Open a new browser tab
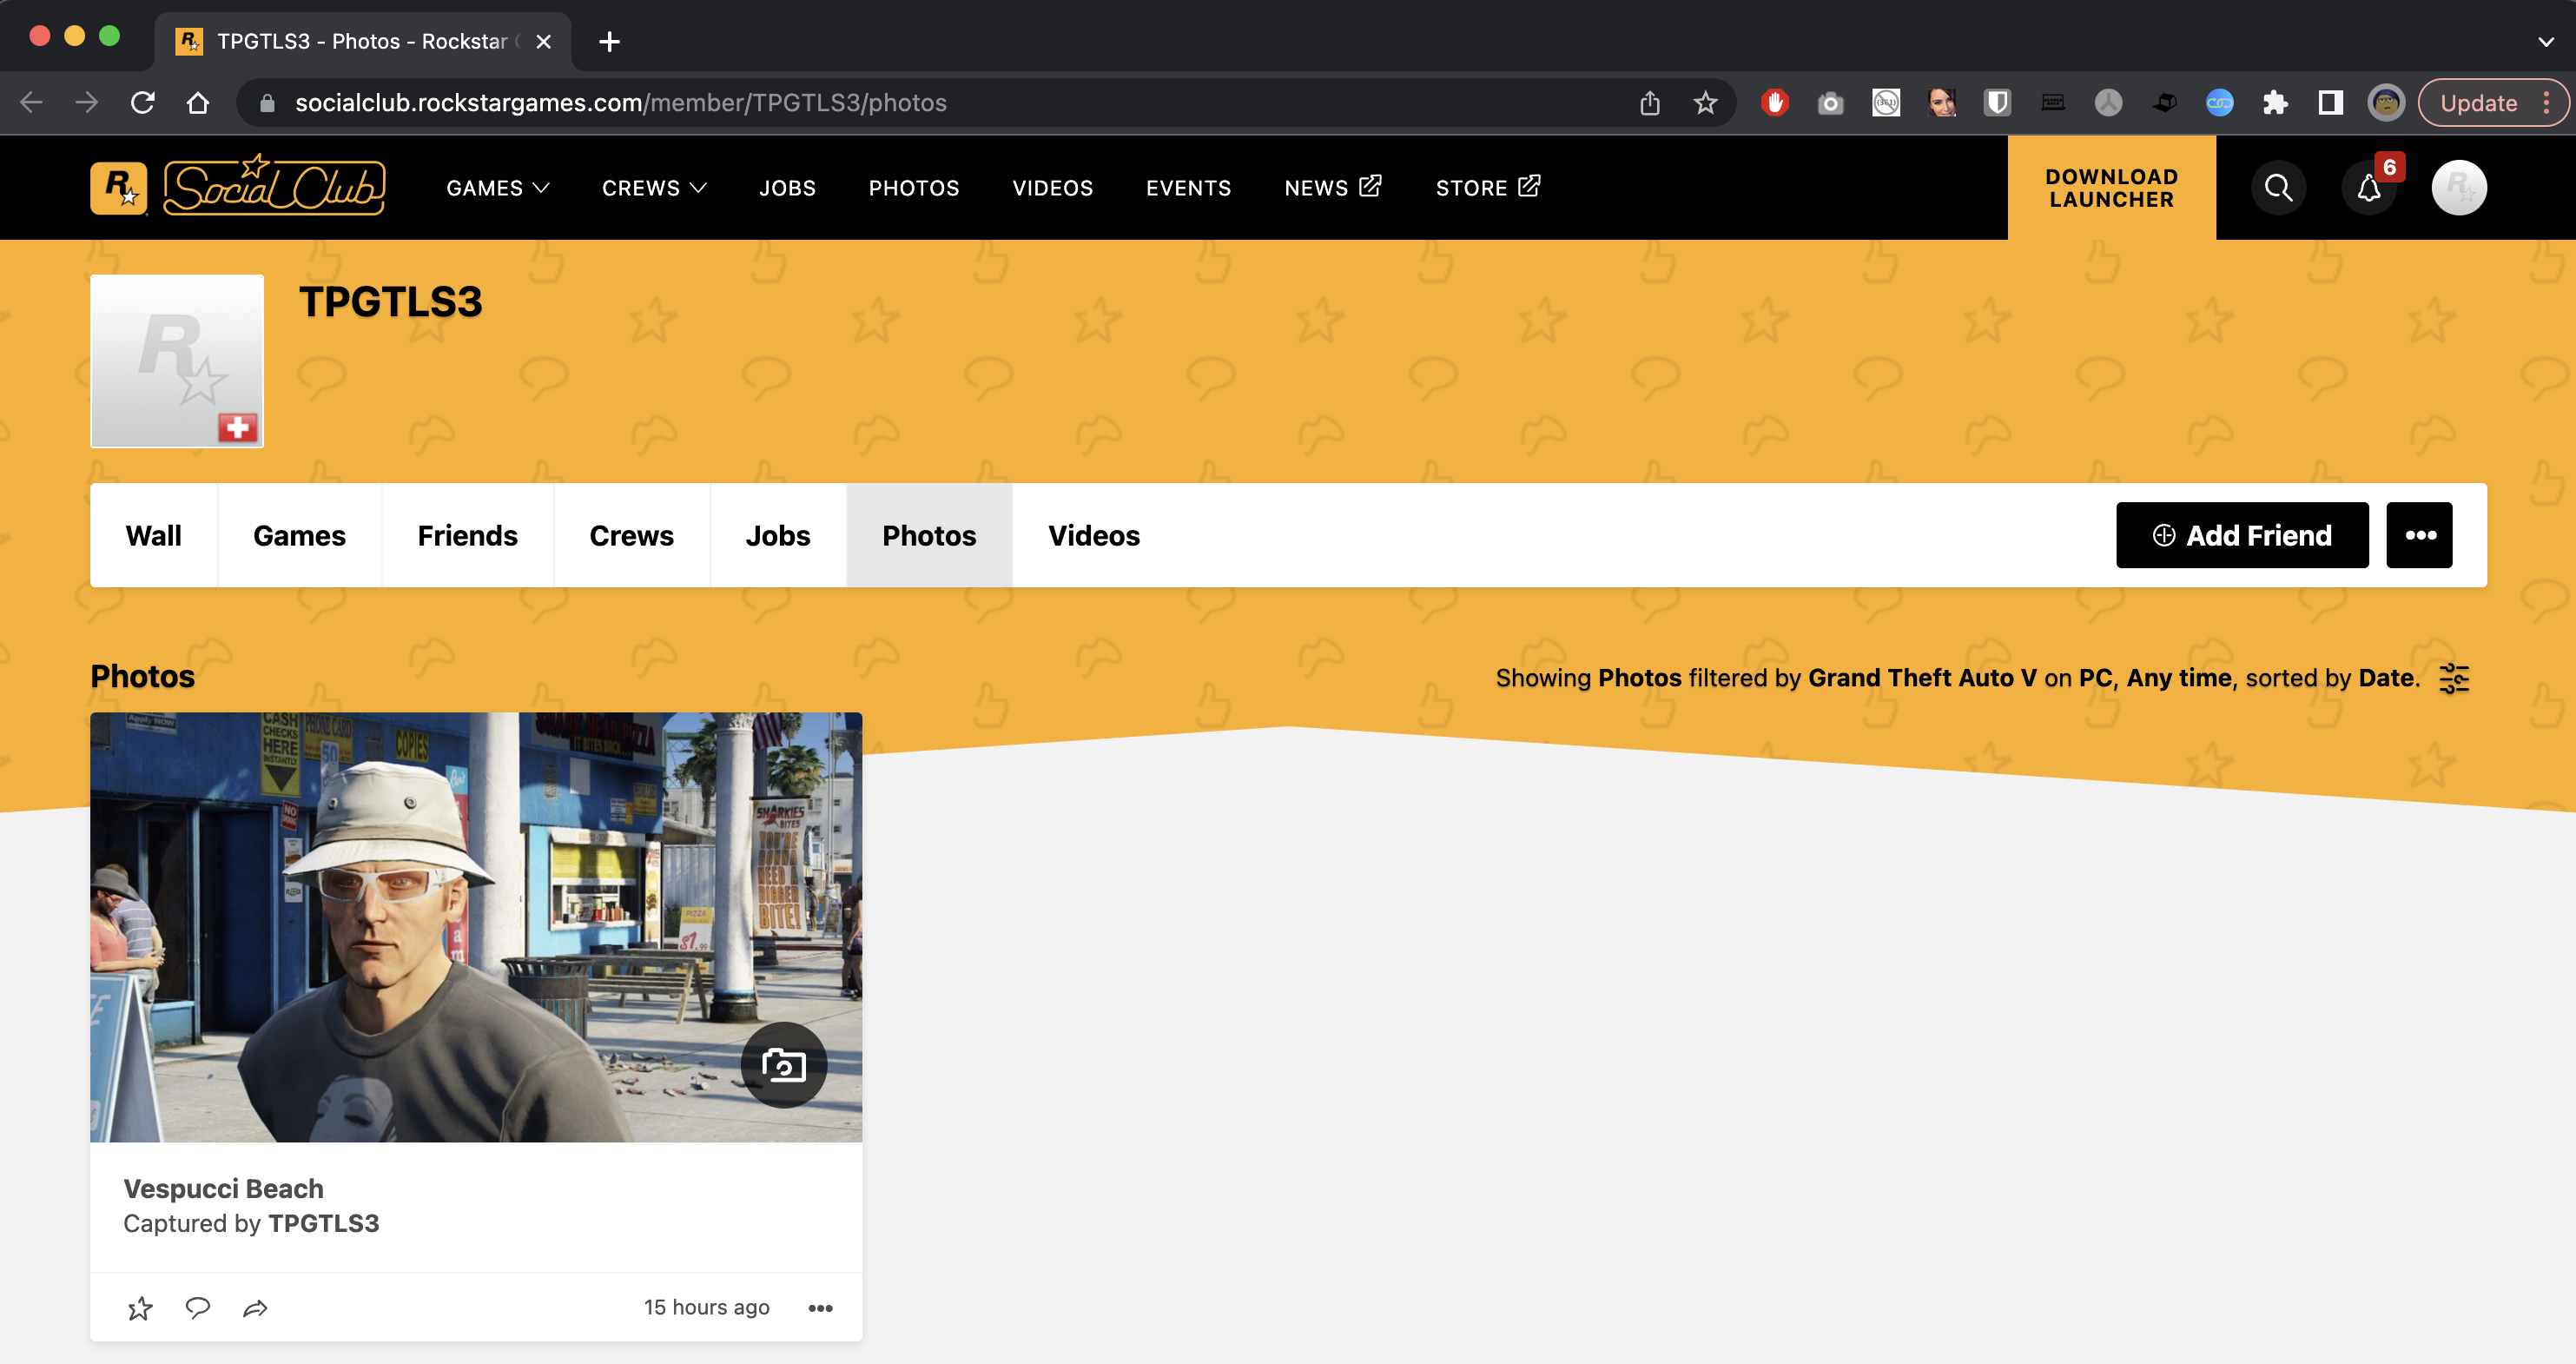Image resolution: width=2576 pixels, height=1364 pixels. (x=609, y=41)
